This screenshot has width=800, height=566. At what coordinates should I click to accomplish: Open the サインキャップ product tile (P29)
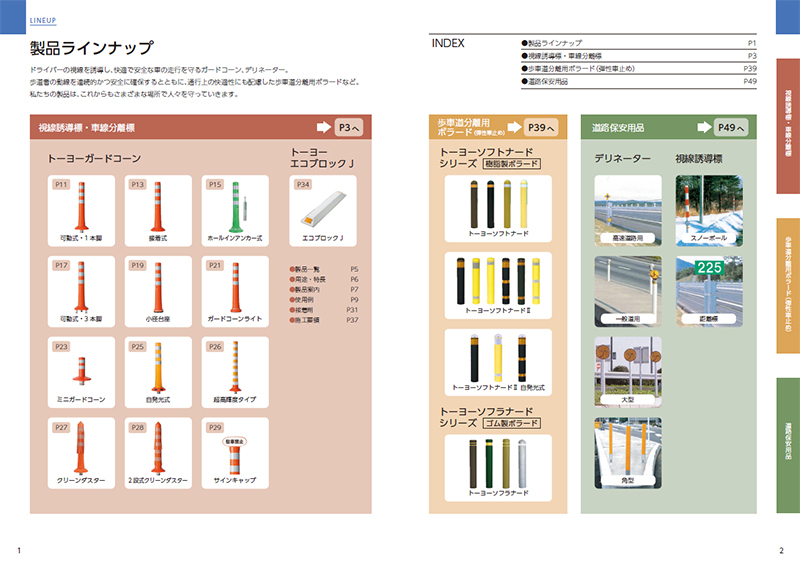235,454
